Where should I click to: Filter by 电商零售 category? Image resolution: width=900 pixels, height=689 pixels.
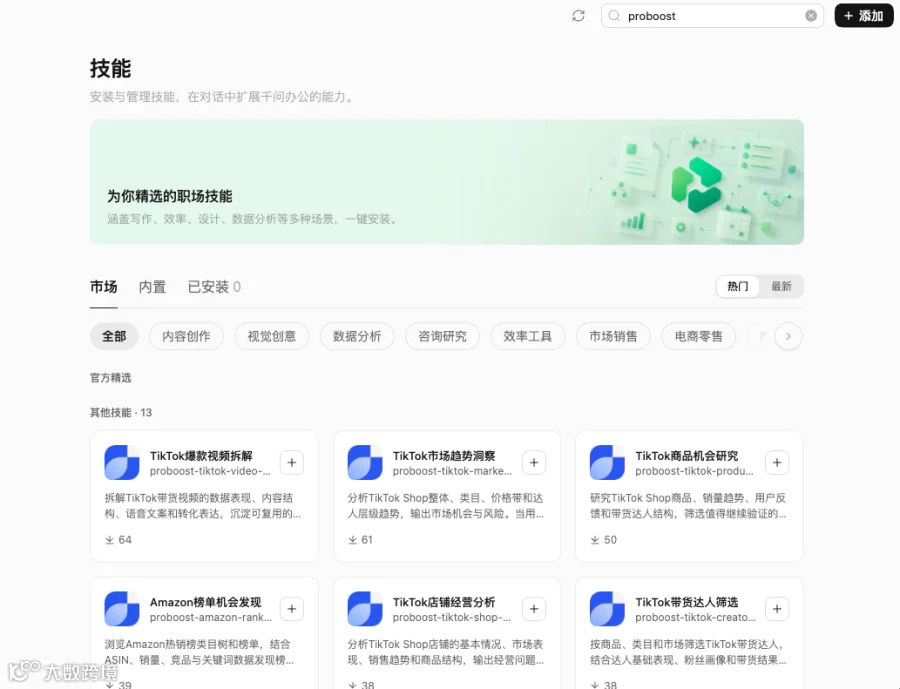(699, 336)
